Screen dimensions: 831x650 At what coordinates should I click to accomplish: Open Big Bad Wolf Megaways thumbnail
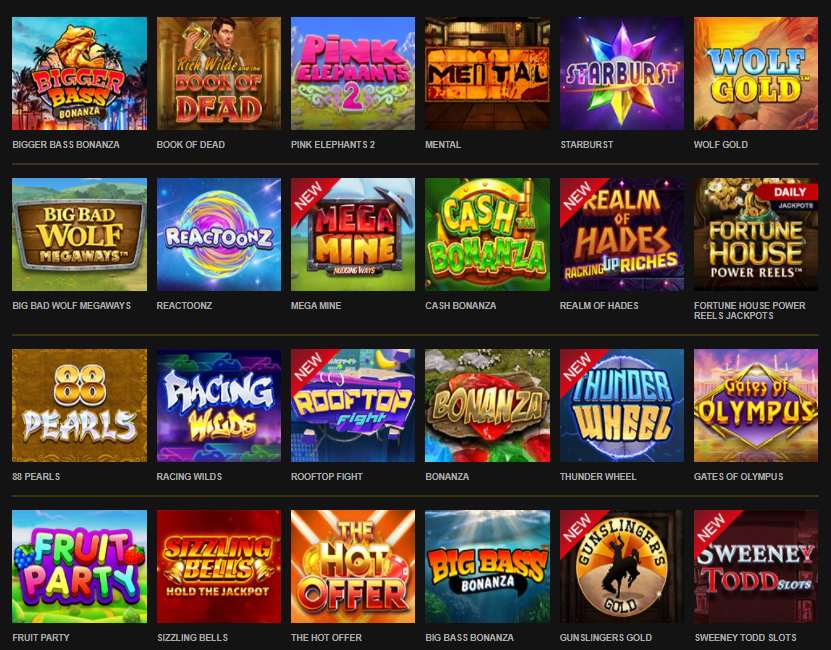click(x=79, y=234)
